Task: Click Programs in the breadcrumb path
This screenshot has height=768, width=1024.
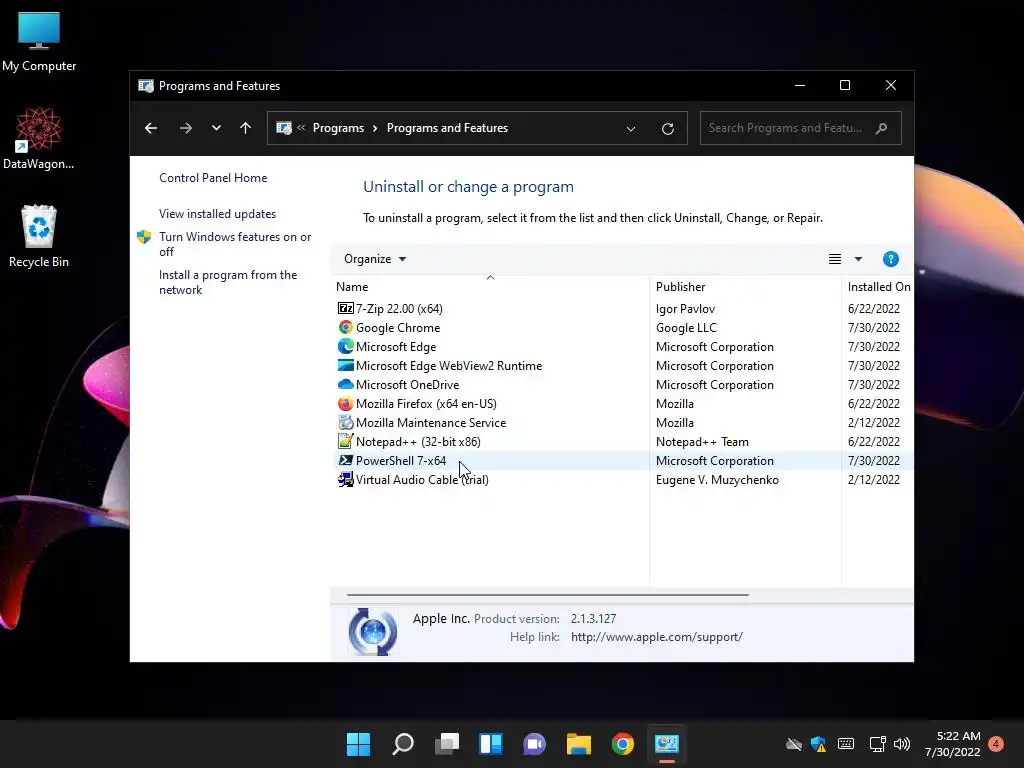Action: [338, 128]
